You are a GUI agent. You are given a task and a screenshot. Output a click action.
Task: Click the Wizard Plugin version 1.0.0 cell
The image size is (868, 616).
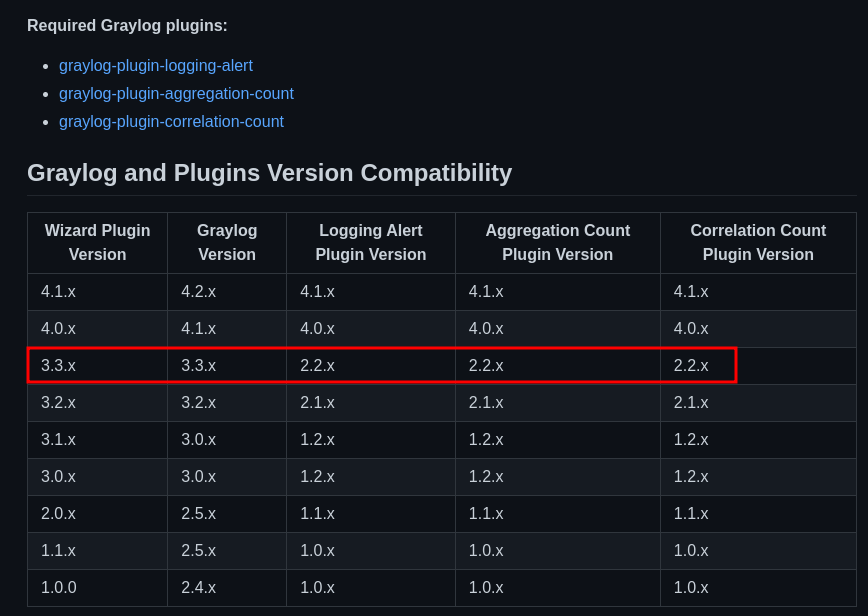58,588
